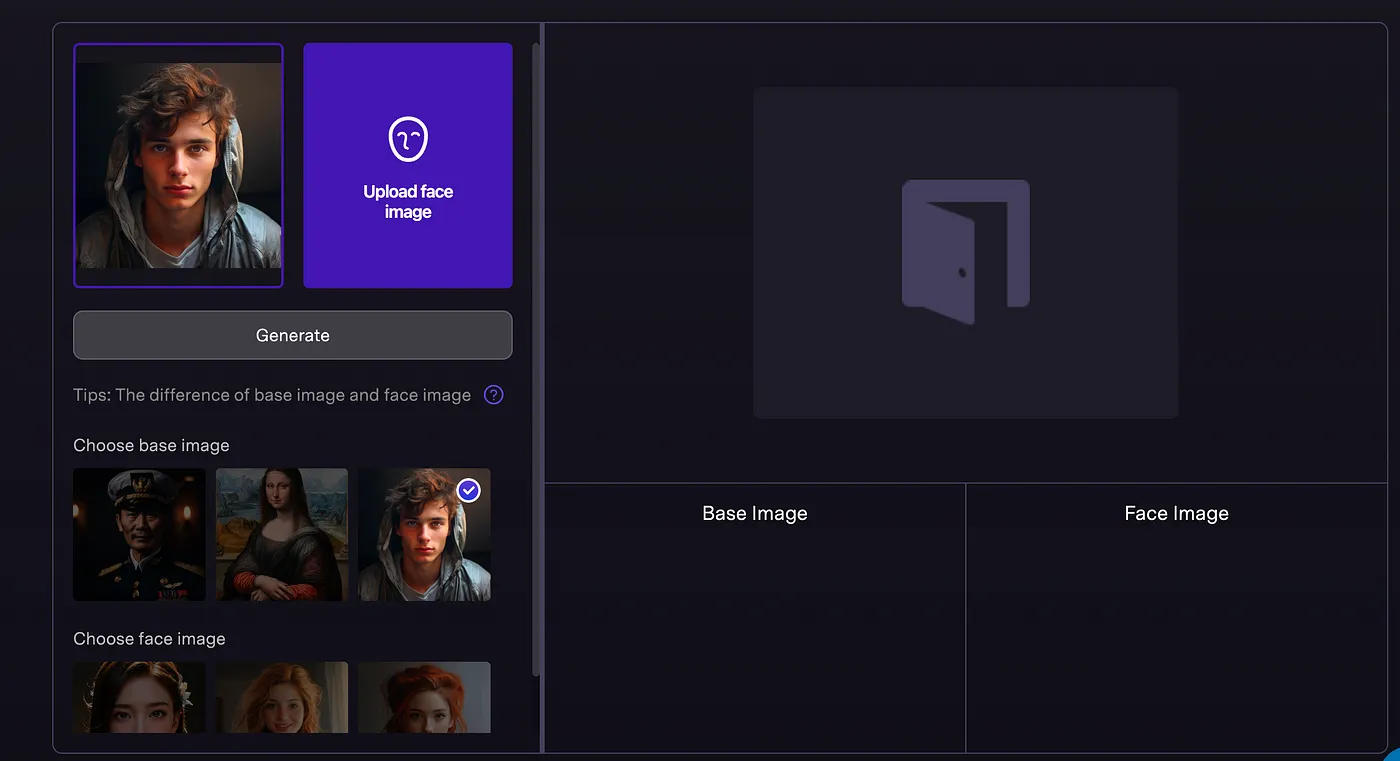Click the "Choose base image" heading
The image size is (1400, 761).
151,445
